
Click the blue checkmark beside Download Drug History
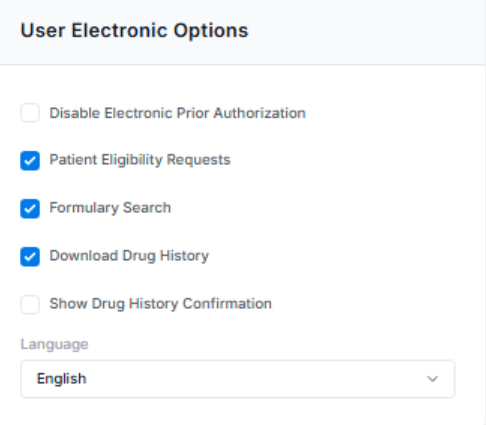pos(30,257)
